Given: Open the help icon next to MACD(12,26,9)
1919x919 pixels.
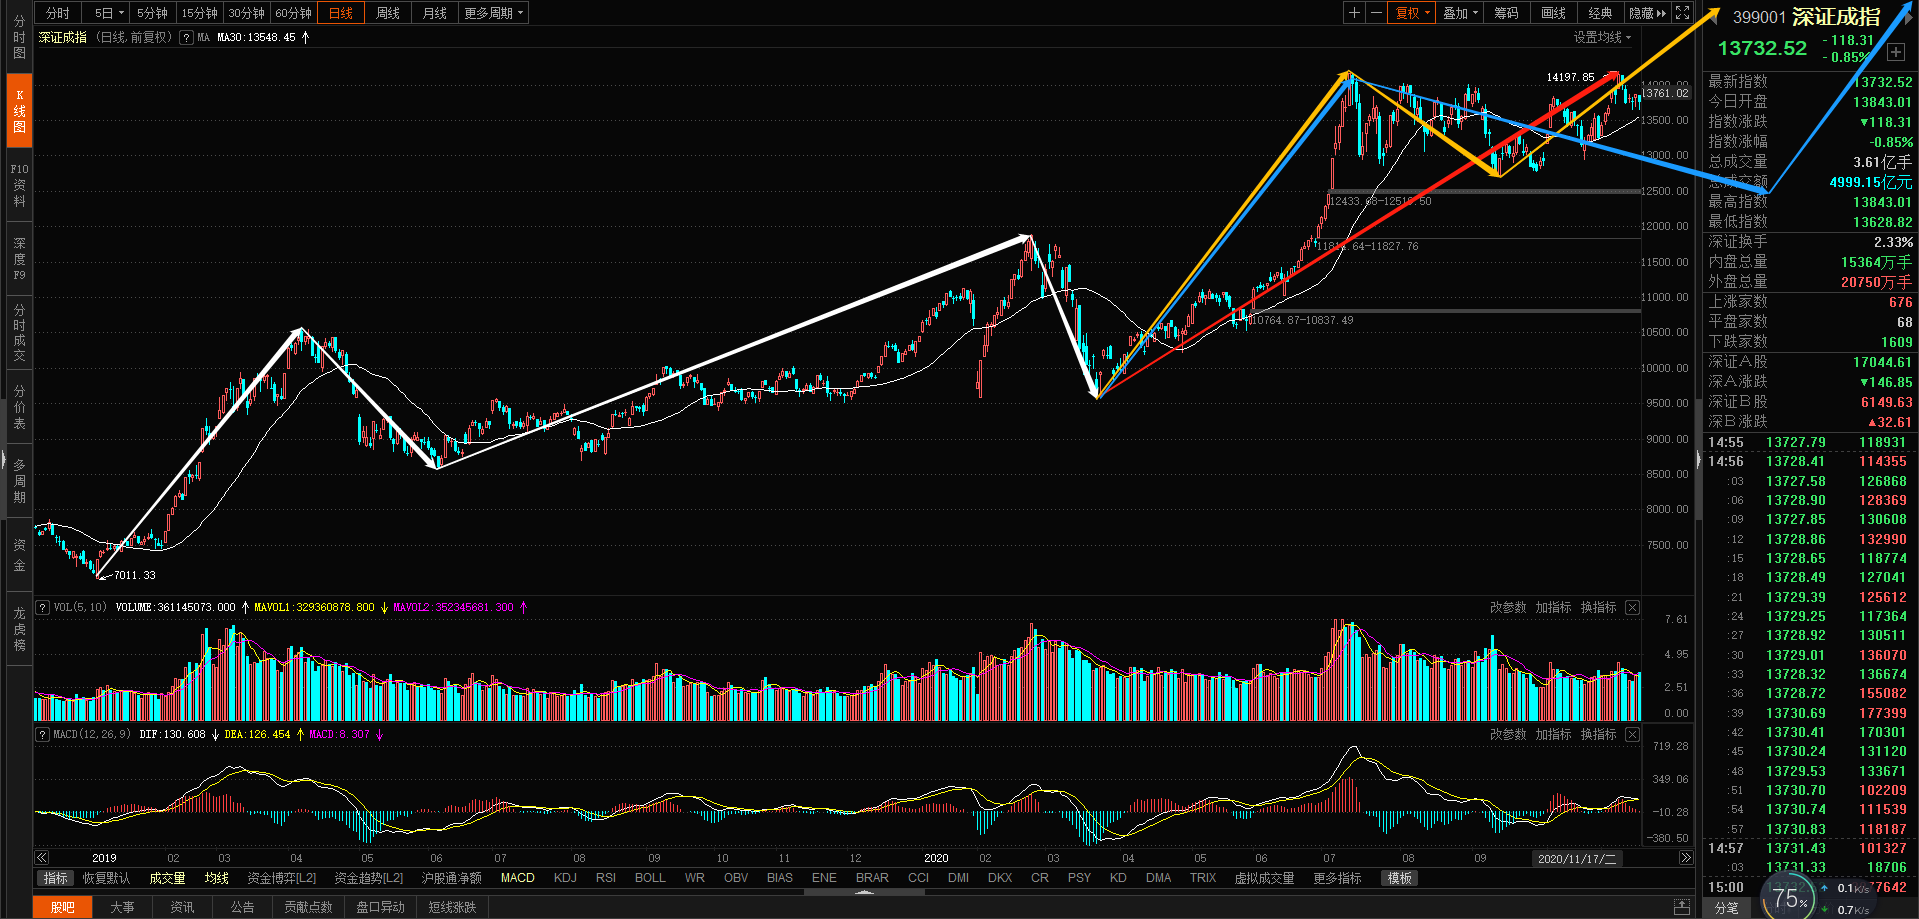Looking at the screenshot, I should pos(43,734).
